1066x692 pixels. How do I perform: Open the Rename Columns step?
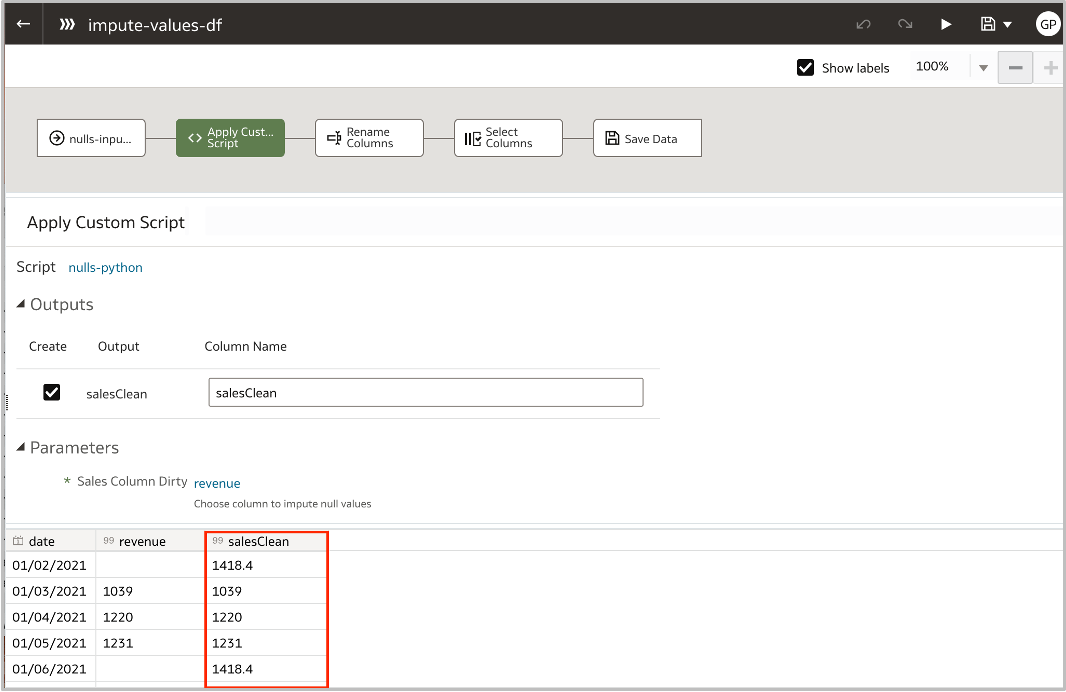369,138
